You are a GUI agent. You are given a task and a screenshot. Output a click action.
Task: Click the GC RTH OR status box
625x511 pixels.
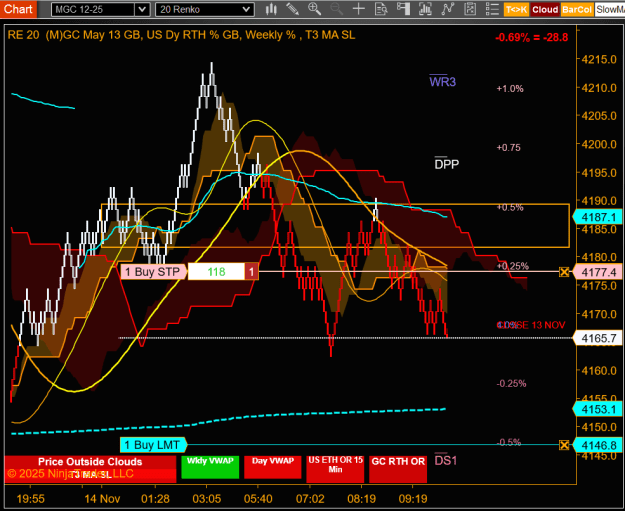[398, 469]
